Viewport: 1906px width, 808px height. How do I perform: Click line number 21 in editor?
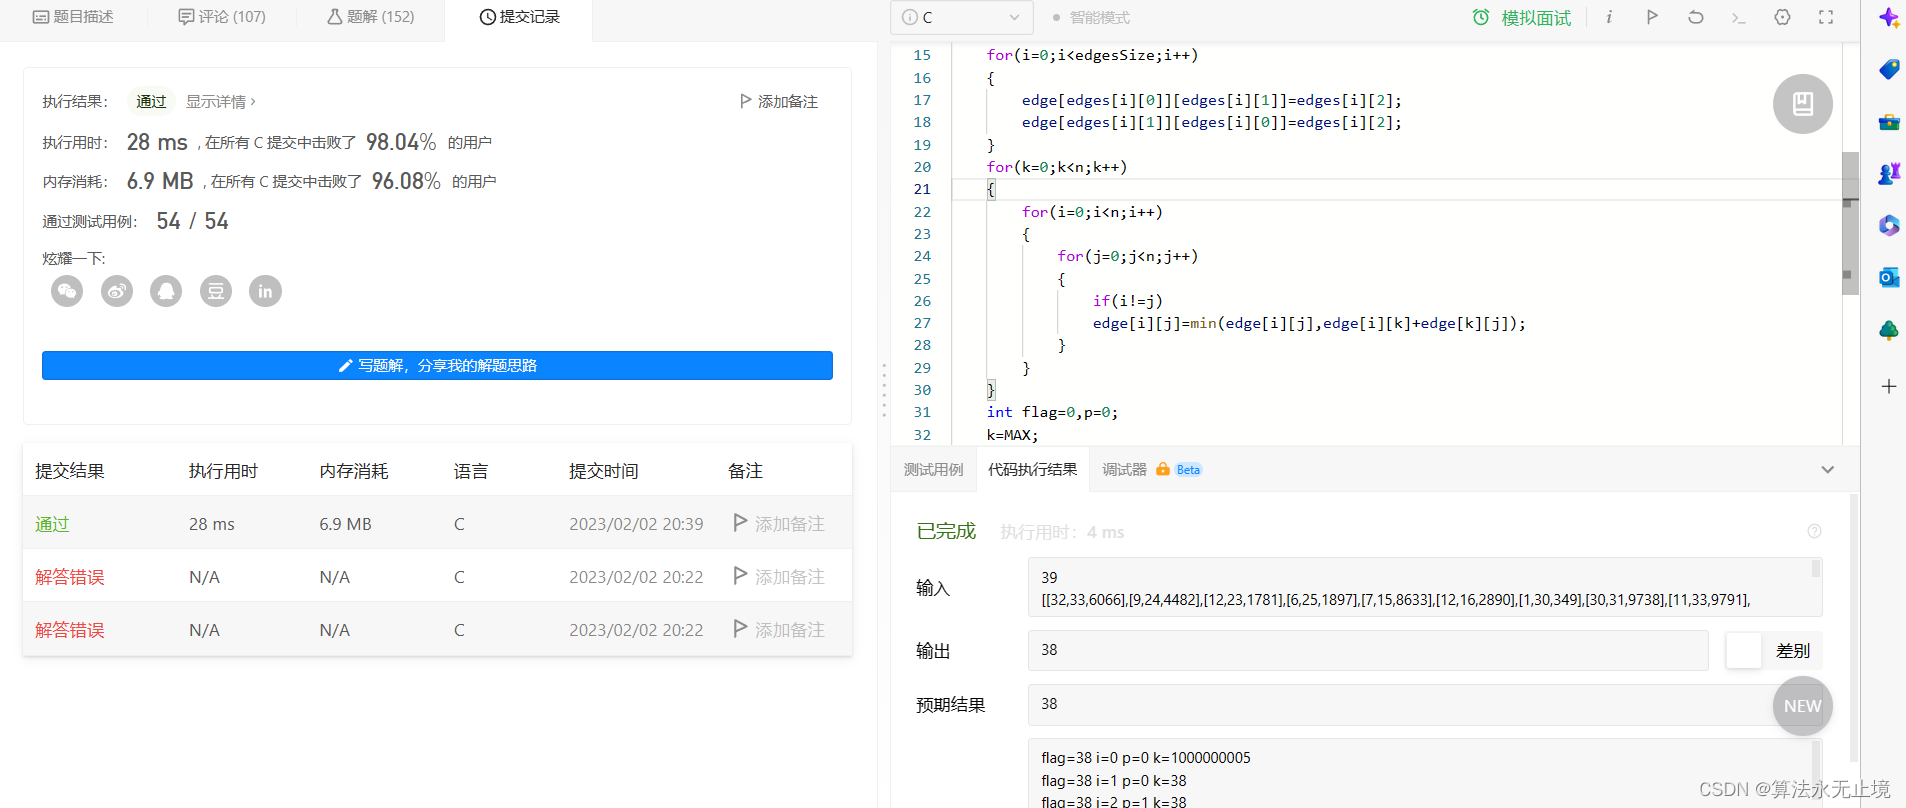click(x=922, y=189)
